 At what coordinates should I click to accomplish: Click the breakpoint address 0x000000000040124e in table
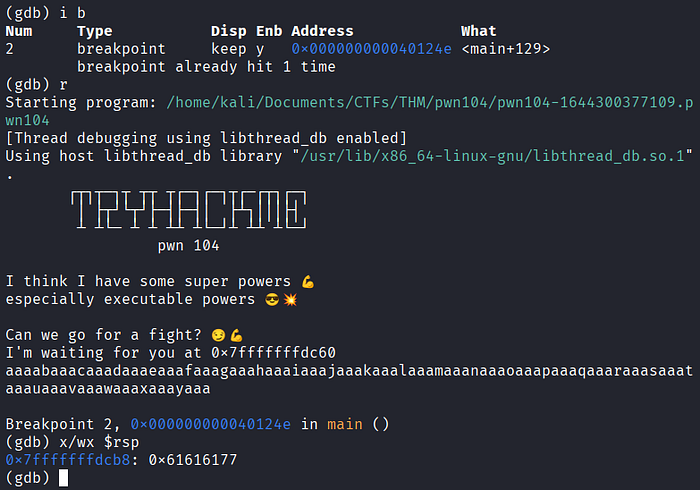pos(371,49)
